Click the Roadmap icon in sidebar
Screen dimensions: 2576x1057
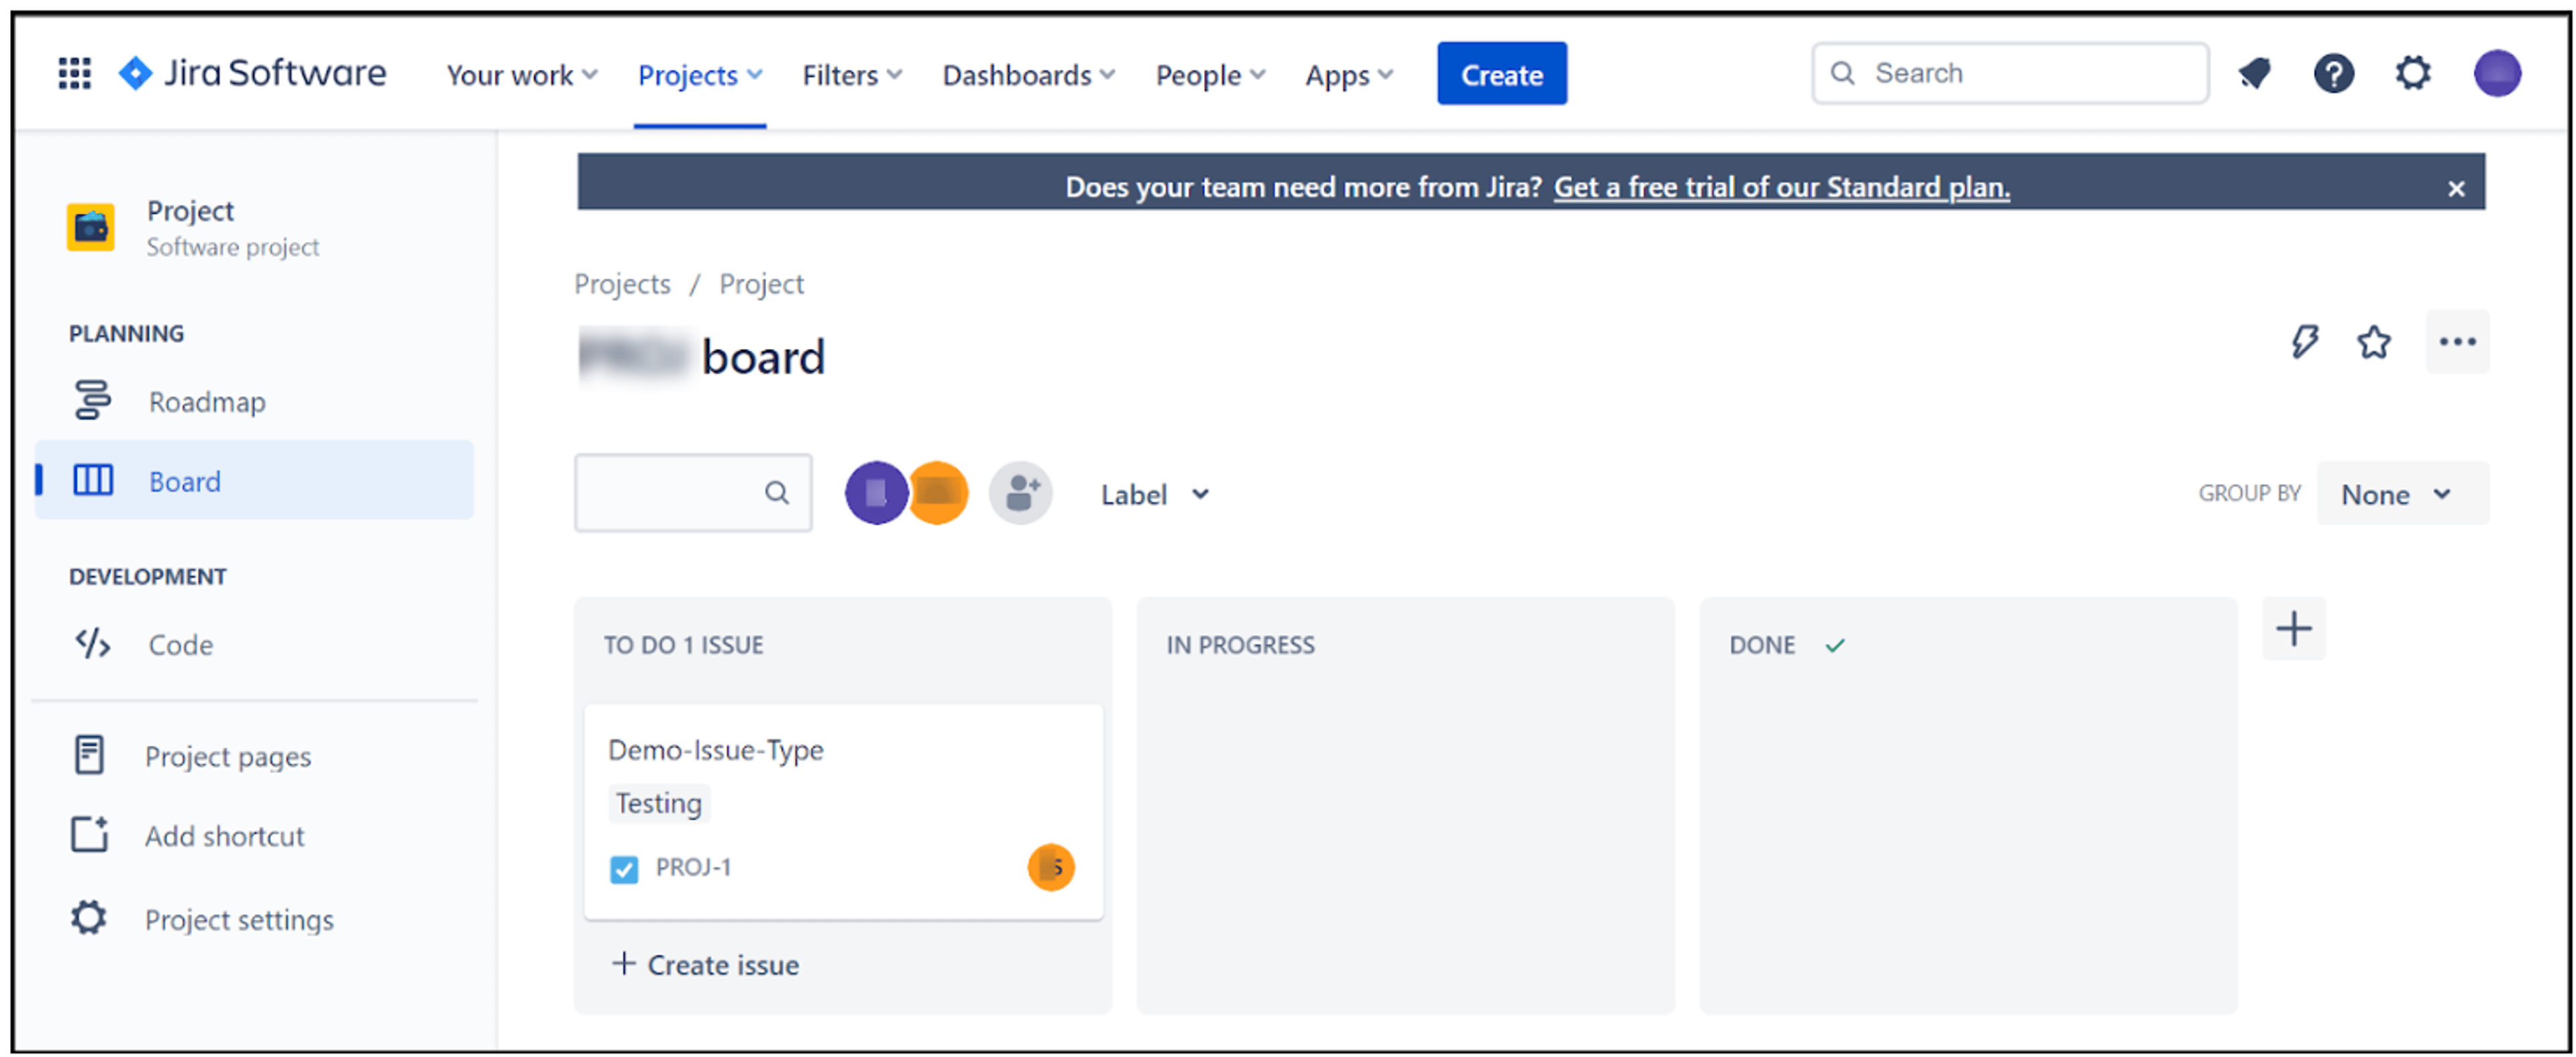point(93,400)
